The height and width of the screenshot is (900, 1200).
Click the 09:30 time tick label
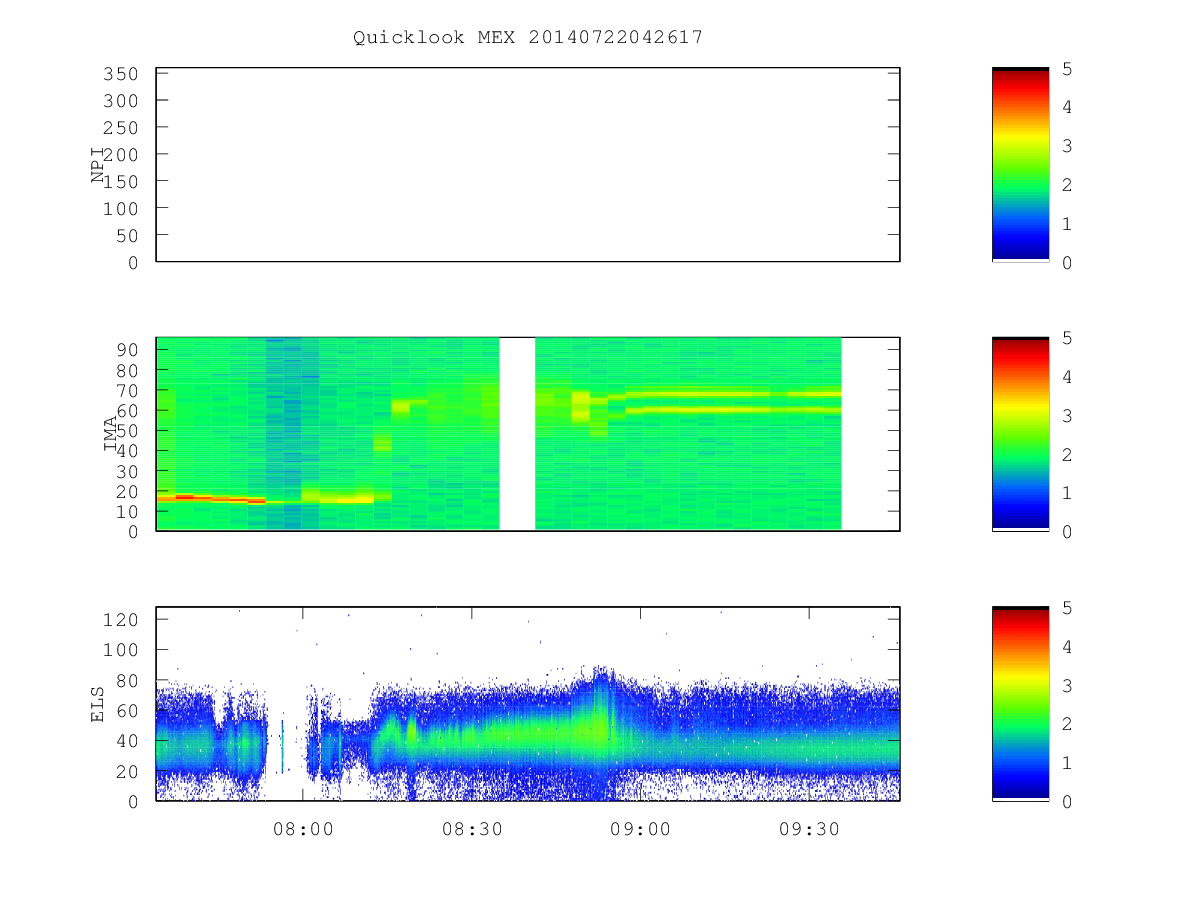point(809,829)
